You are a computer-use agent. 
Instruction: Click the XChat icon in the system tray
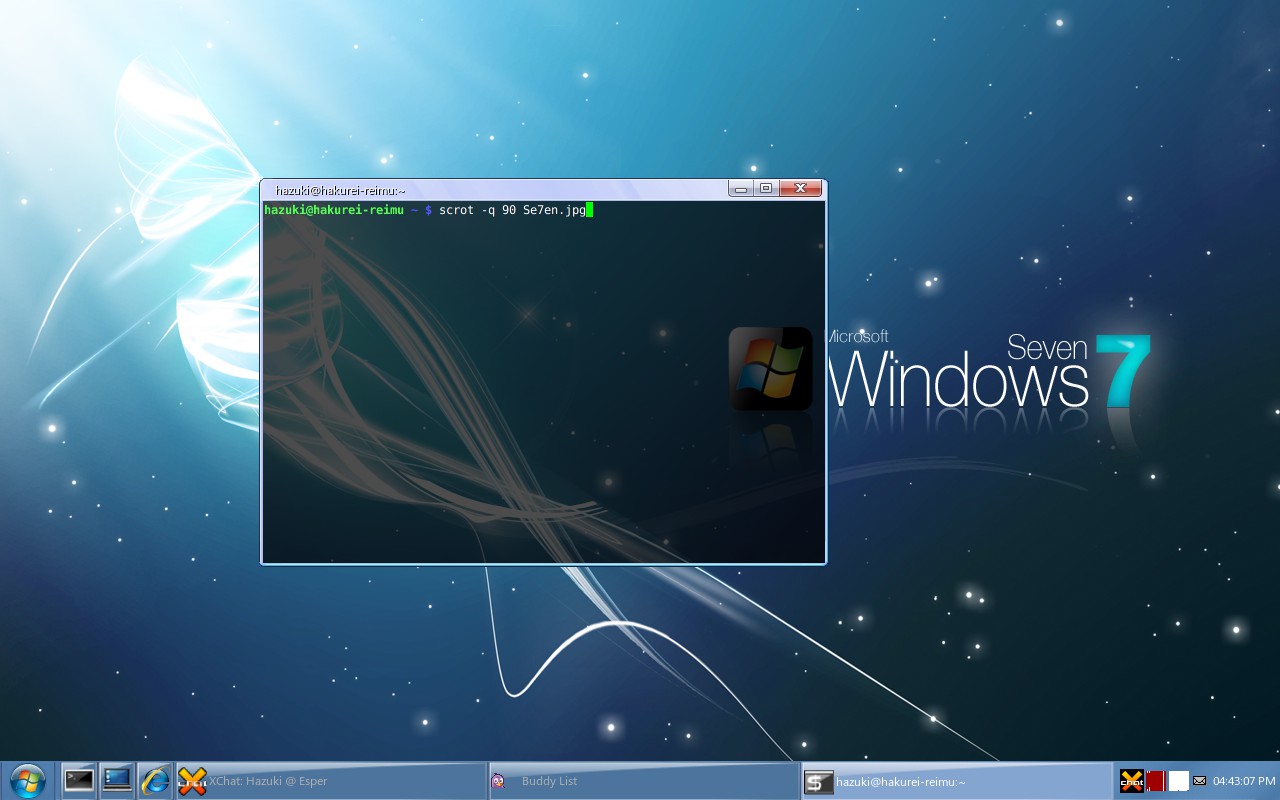click(x=1131, y=781)
